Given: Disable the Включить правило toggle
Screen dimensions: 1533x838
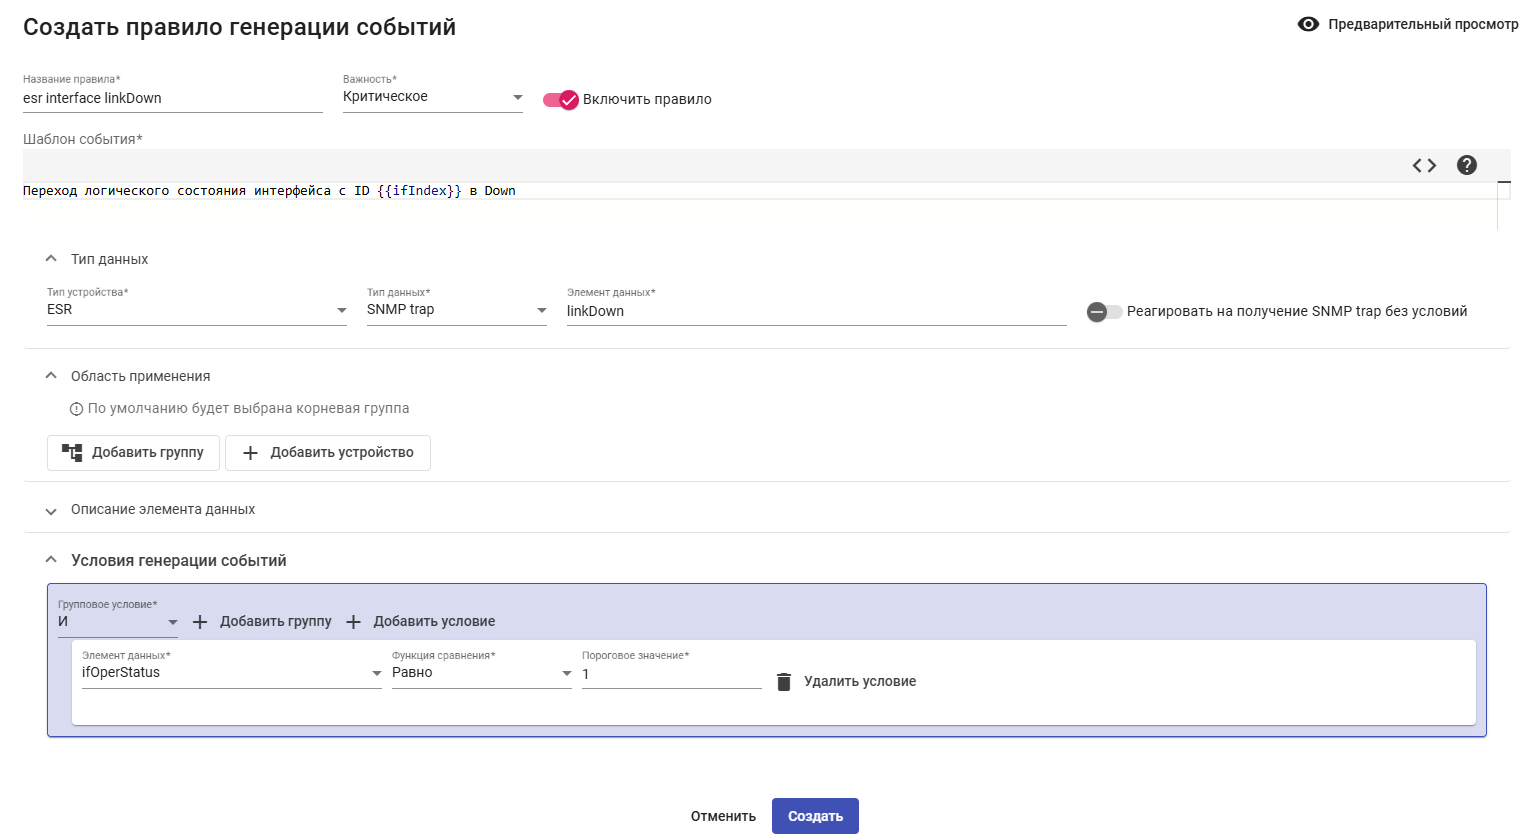Looking at the screenshot, I should tap(561, 99).
